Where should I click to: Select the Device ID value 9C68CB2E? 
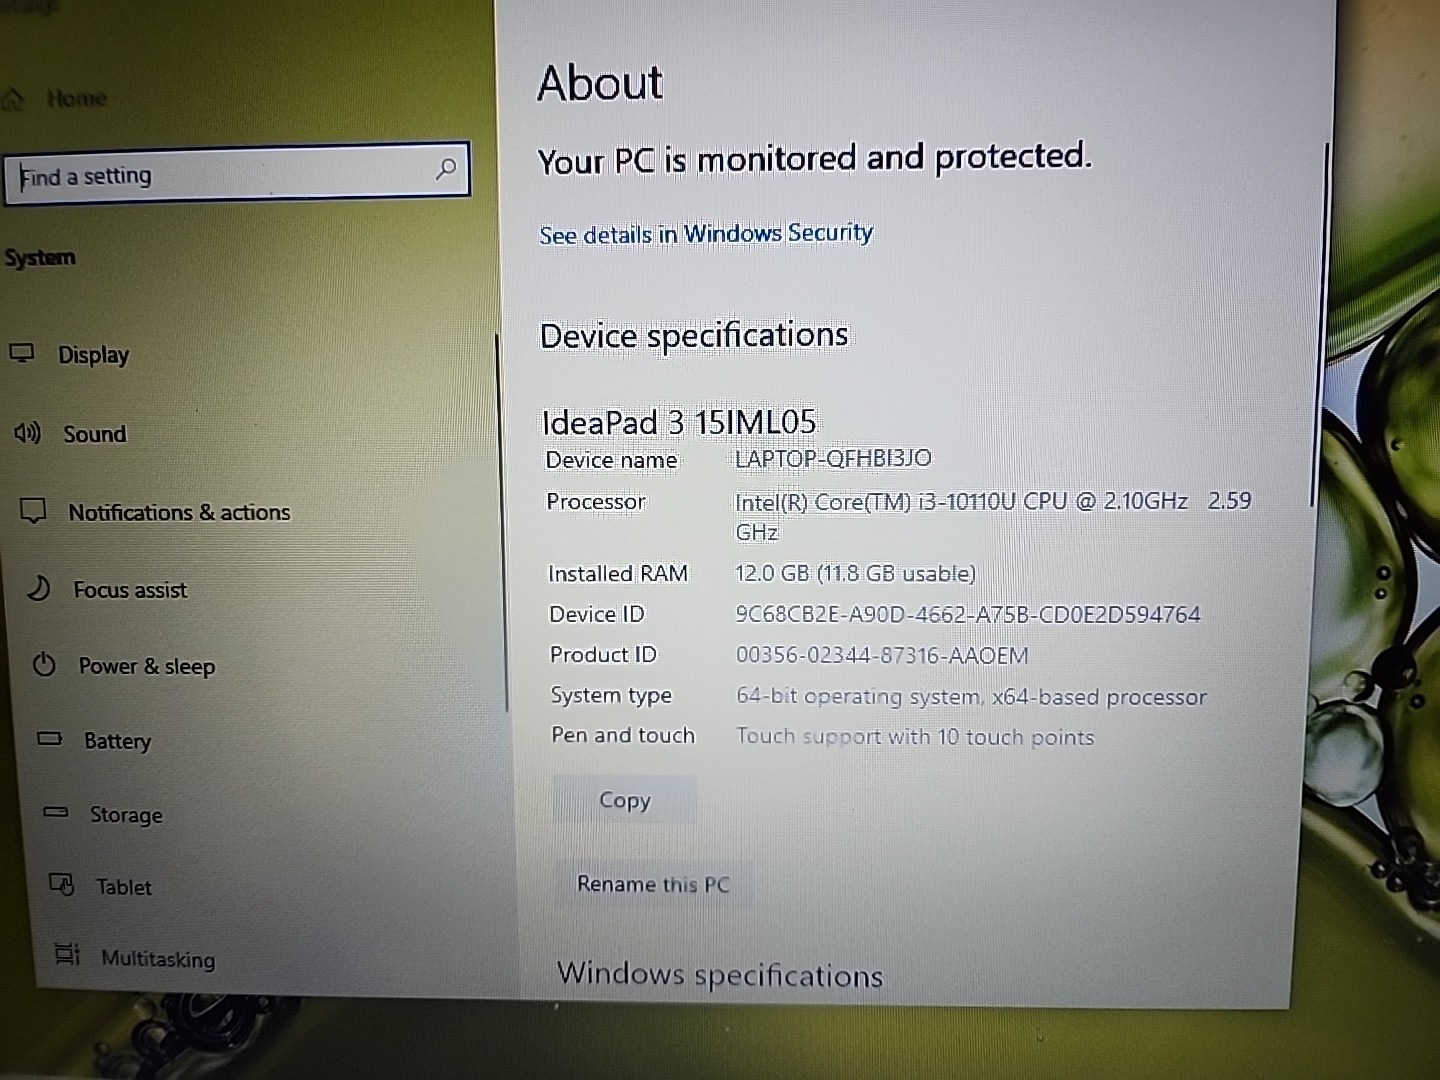(x=968, y=614)
